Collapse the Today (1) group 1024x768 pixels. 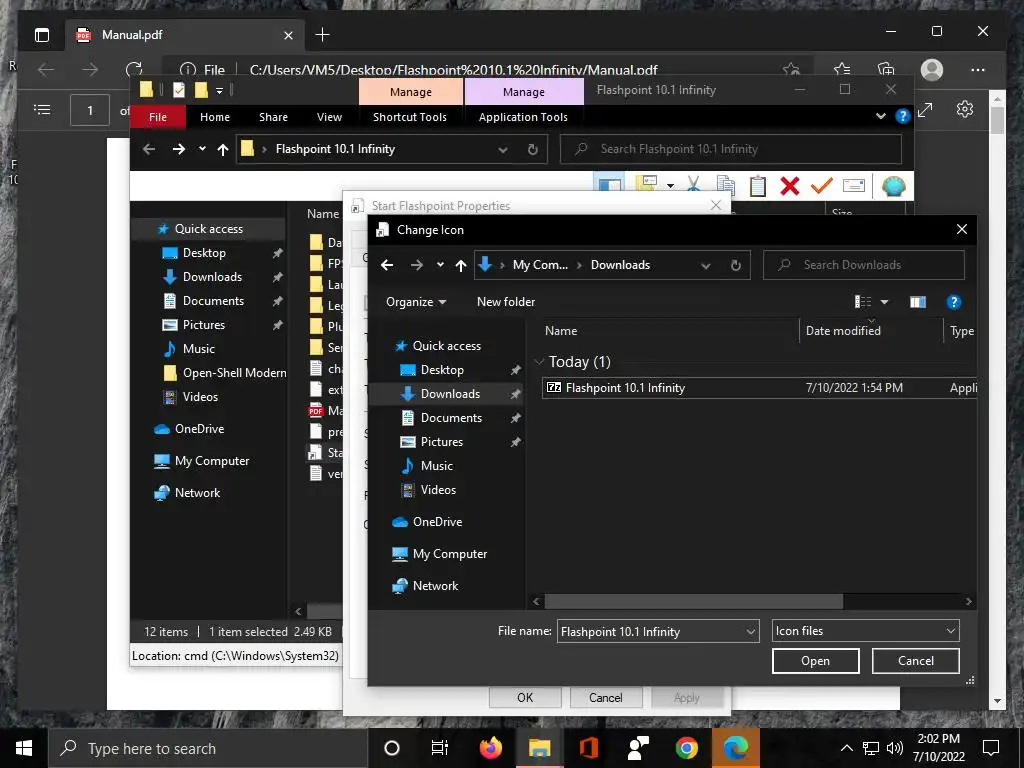pyautogui.click(x=539, y=362)
